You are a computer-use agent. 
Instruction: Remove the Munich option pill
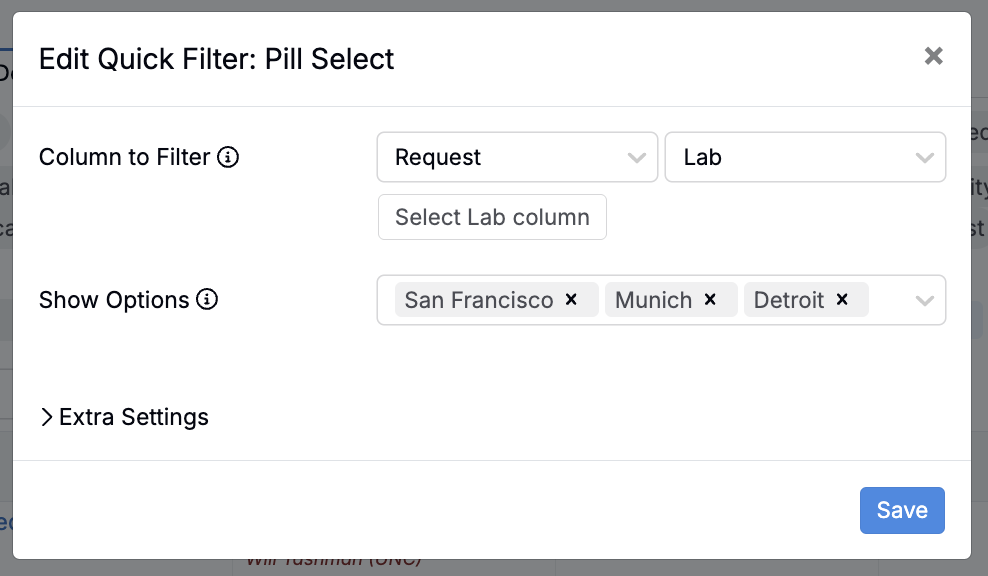711,300
